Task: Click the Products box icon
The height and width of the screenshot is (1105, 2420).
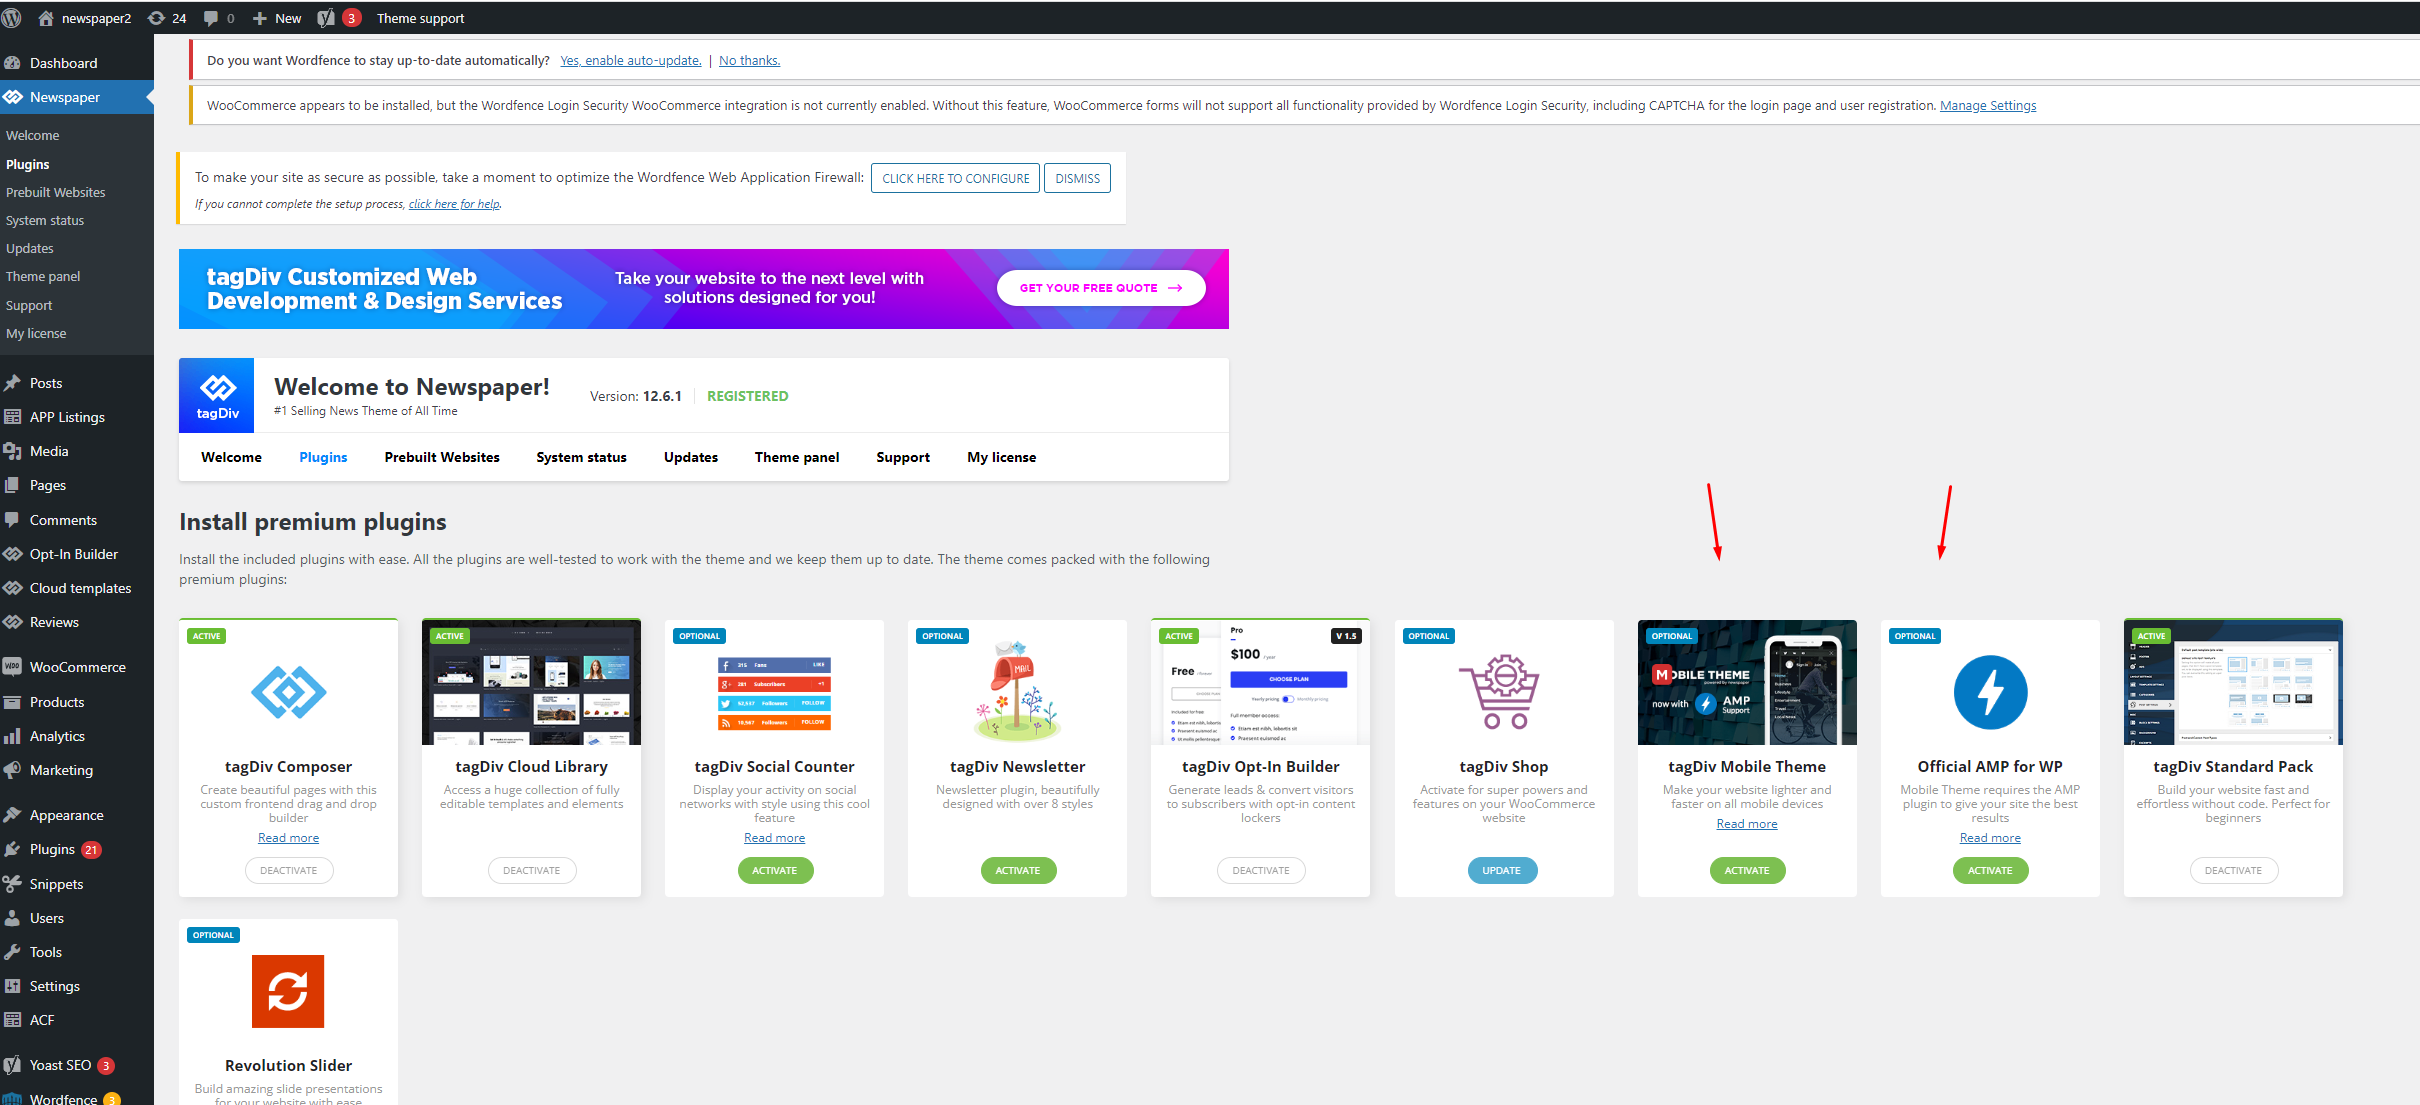Action: (12, 702)
